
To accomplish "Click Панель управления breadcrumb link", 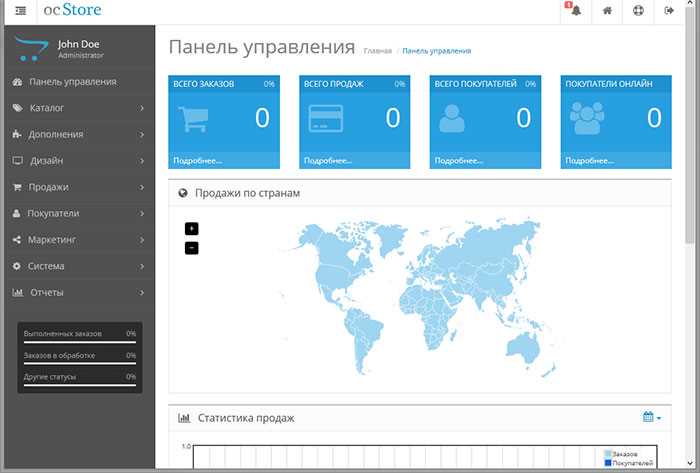I will point(437,51).
